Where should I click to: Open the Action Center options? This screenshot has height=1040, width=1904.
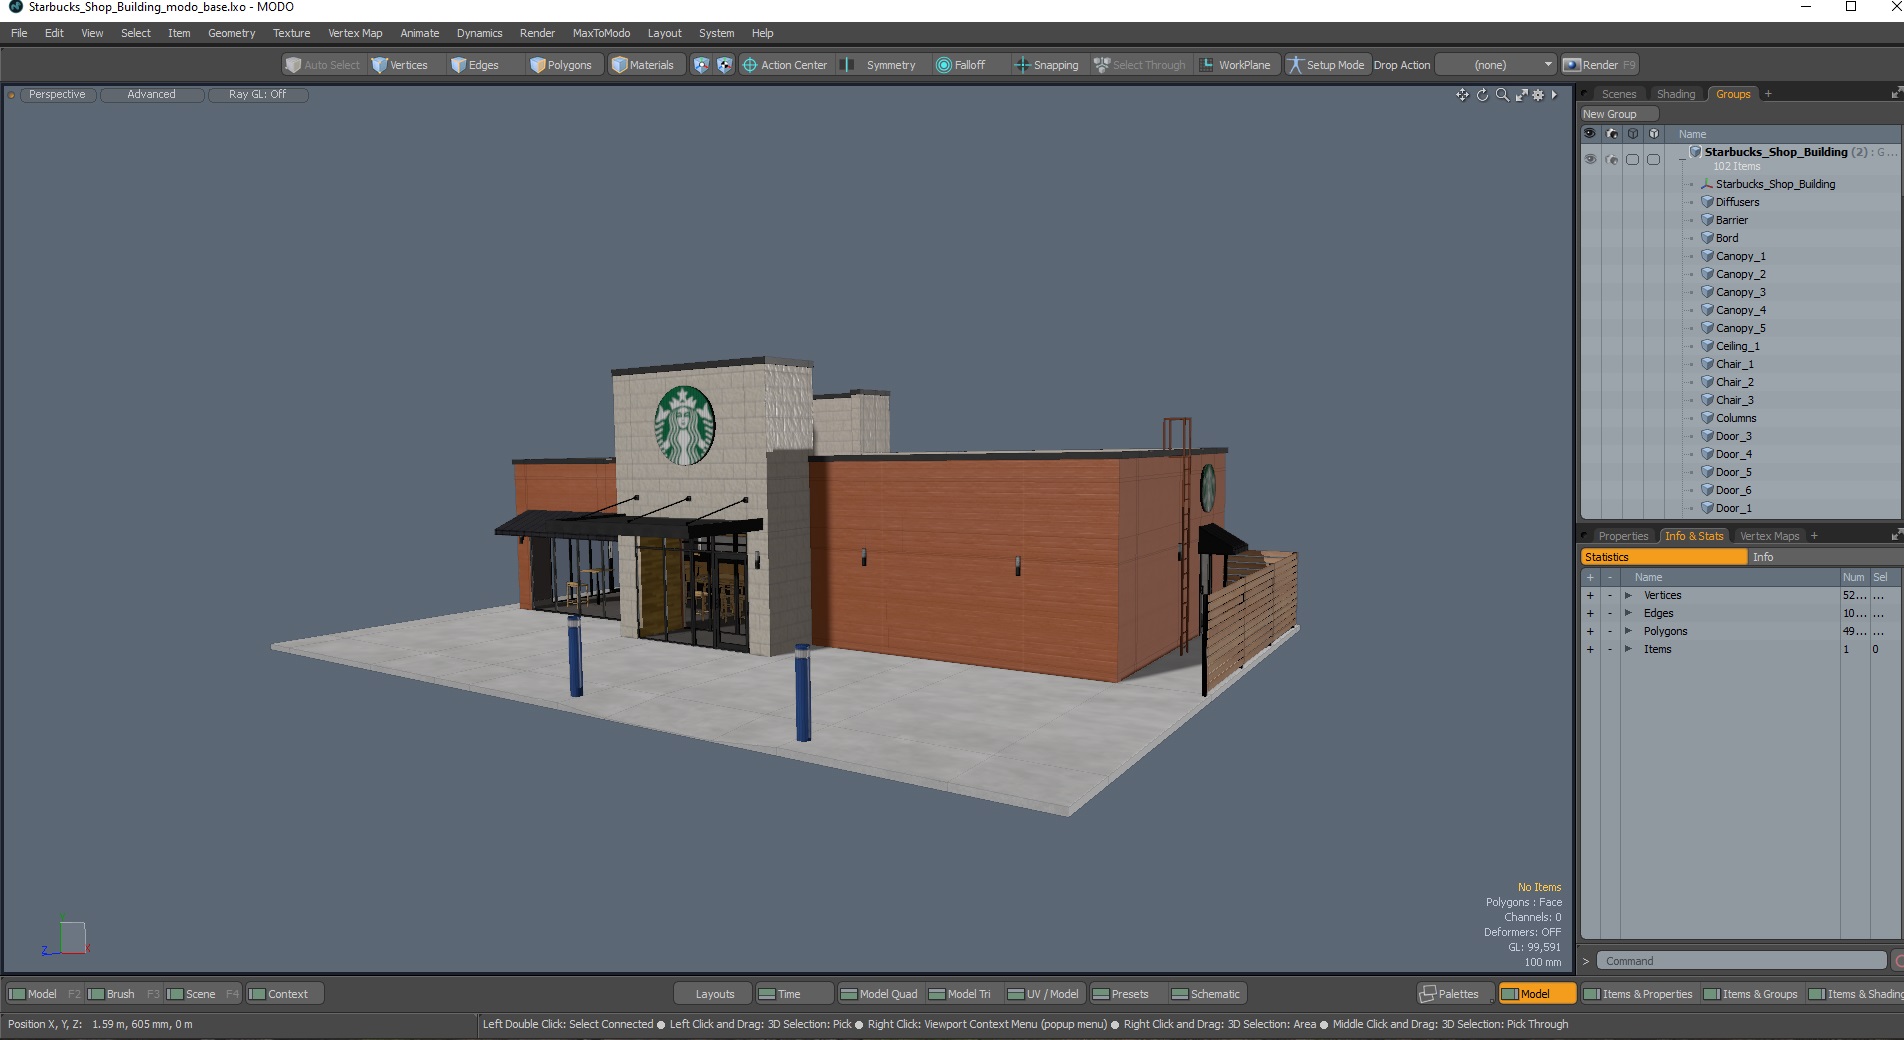coord(785,65)
